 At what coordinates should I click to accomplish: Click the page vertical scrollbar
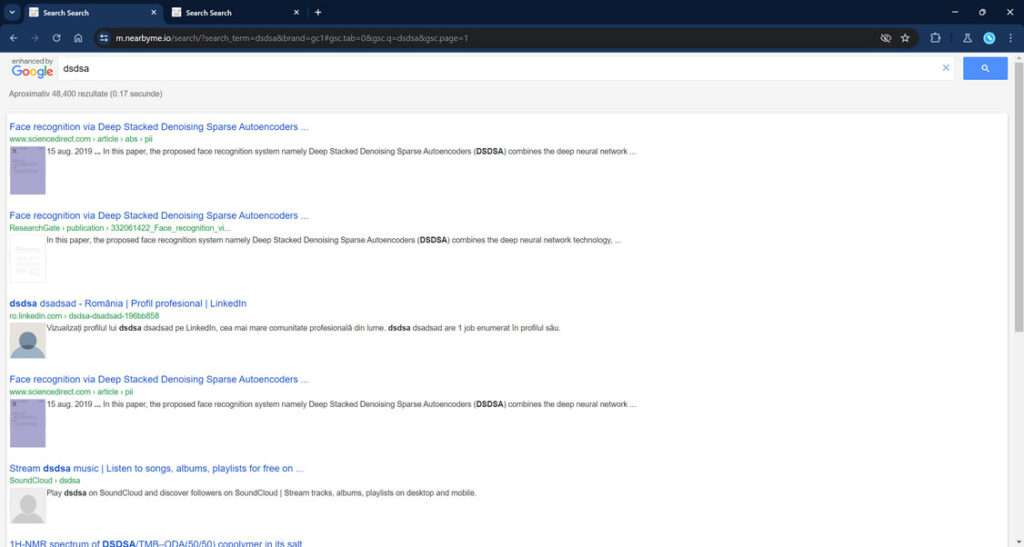click(1018, 196)
